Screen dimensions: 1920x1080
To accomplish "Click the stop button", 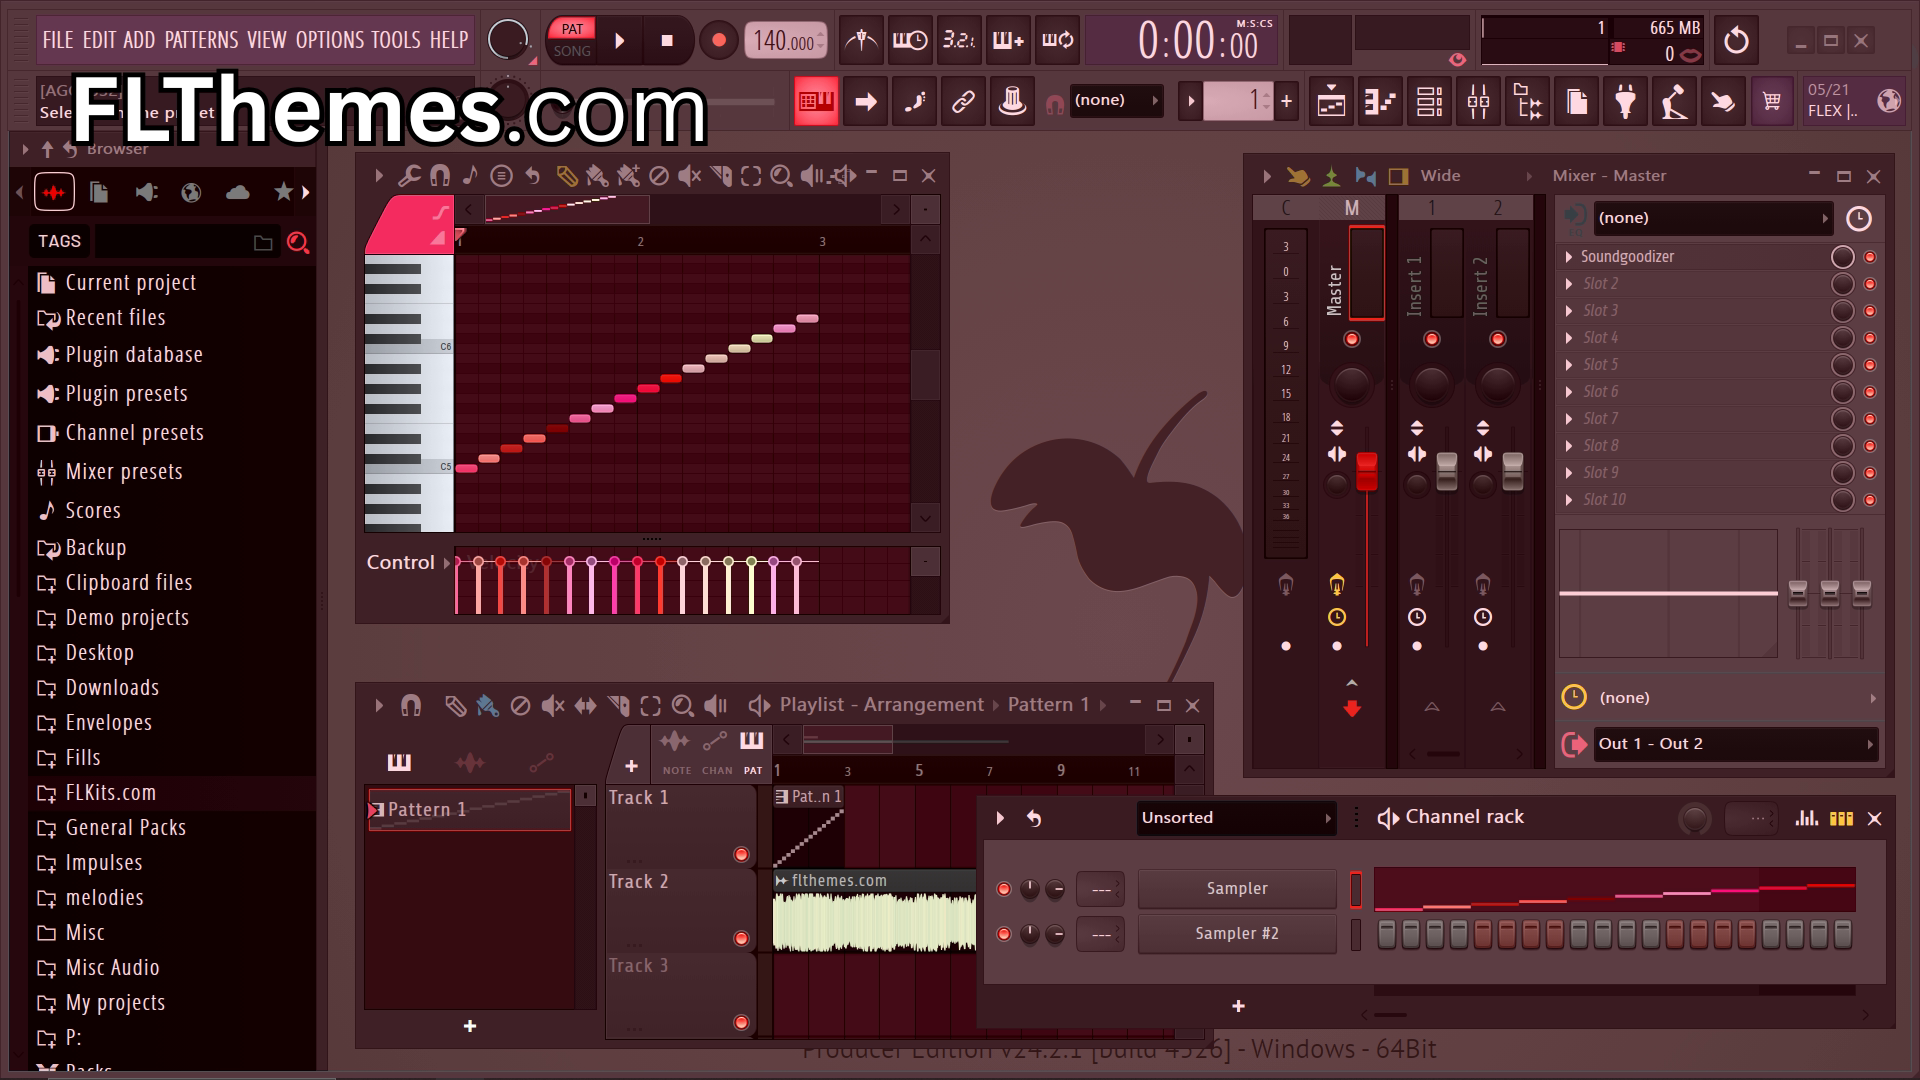I will pyautogui.click(x=667, y=41).
